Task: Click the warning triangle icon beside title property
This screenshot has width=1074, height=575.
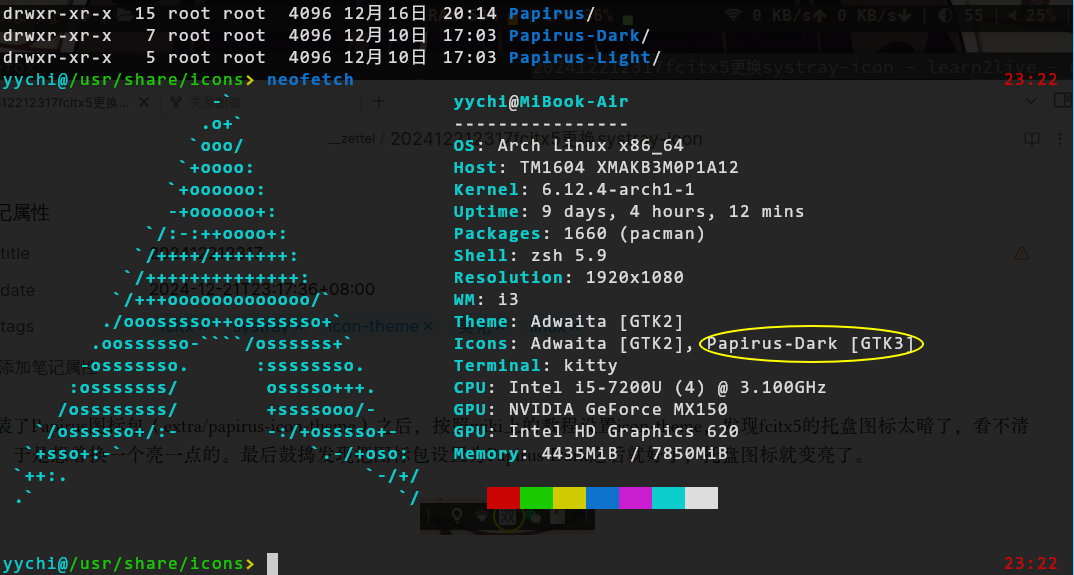Action: tap(1021, 254)
